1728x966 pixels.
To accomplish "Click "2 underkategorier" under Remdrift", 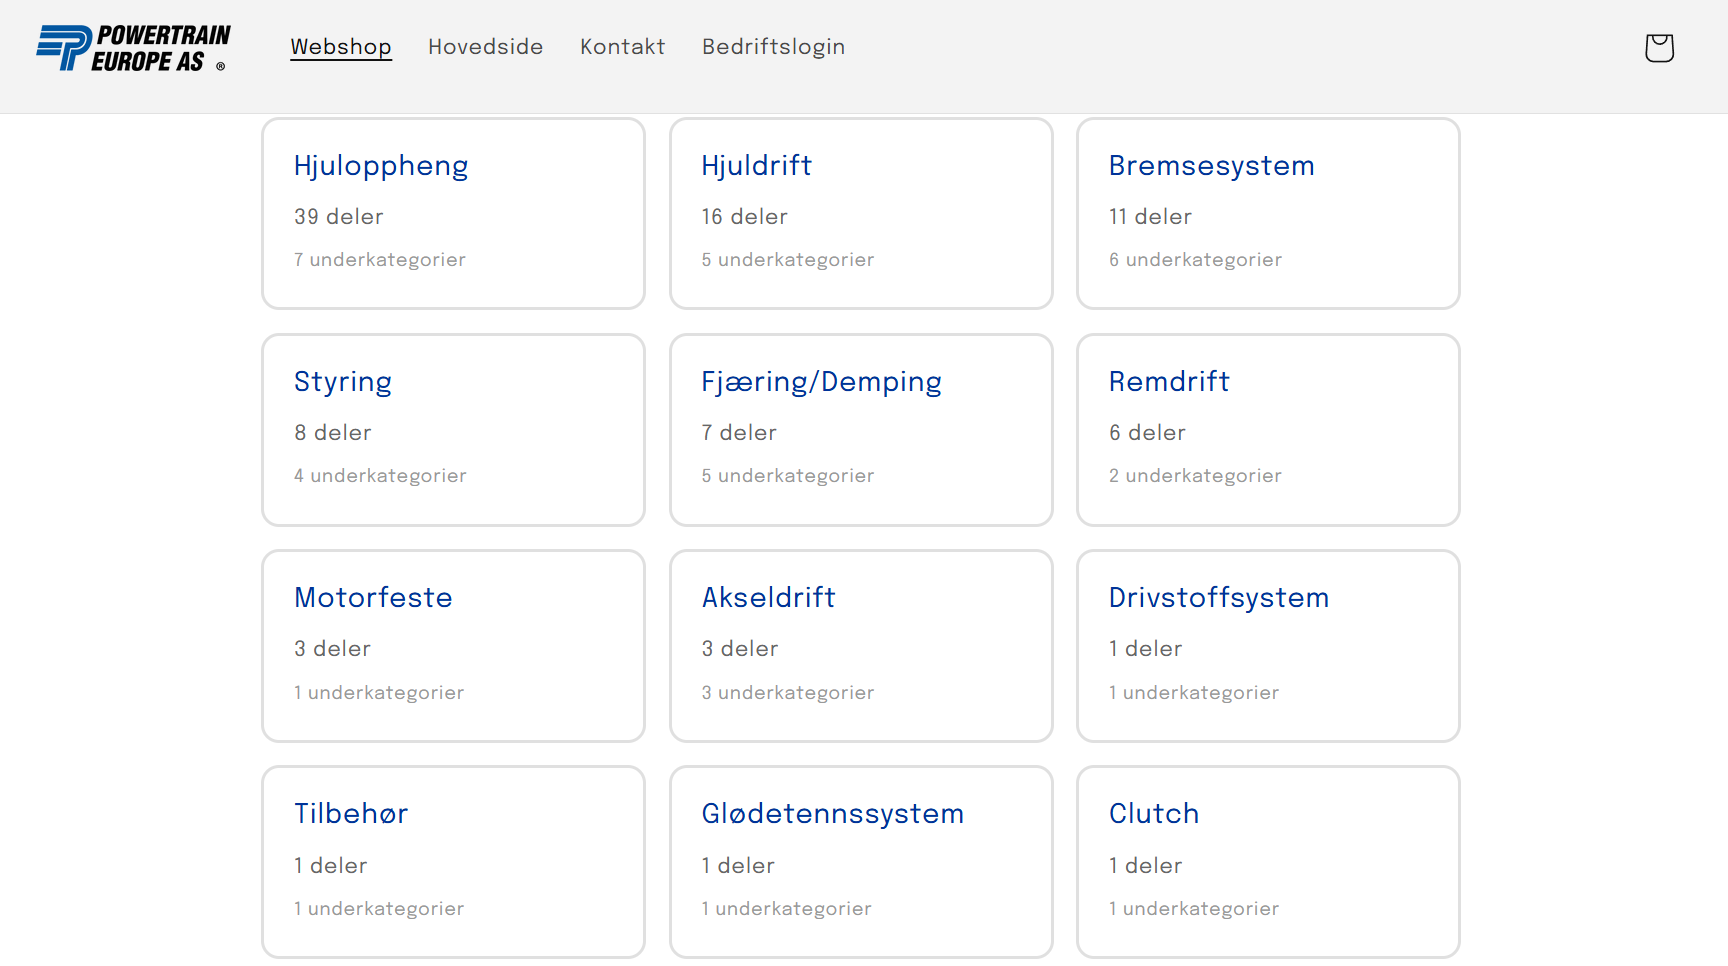I will click(x=1196, y=476).
